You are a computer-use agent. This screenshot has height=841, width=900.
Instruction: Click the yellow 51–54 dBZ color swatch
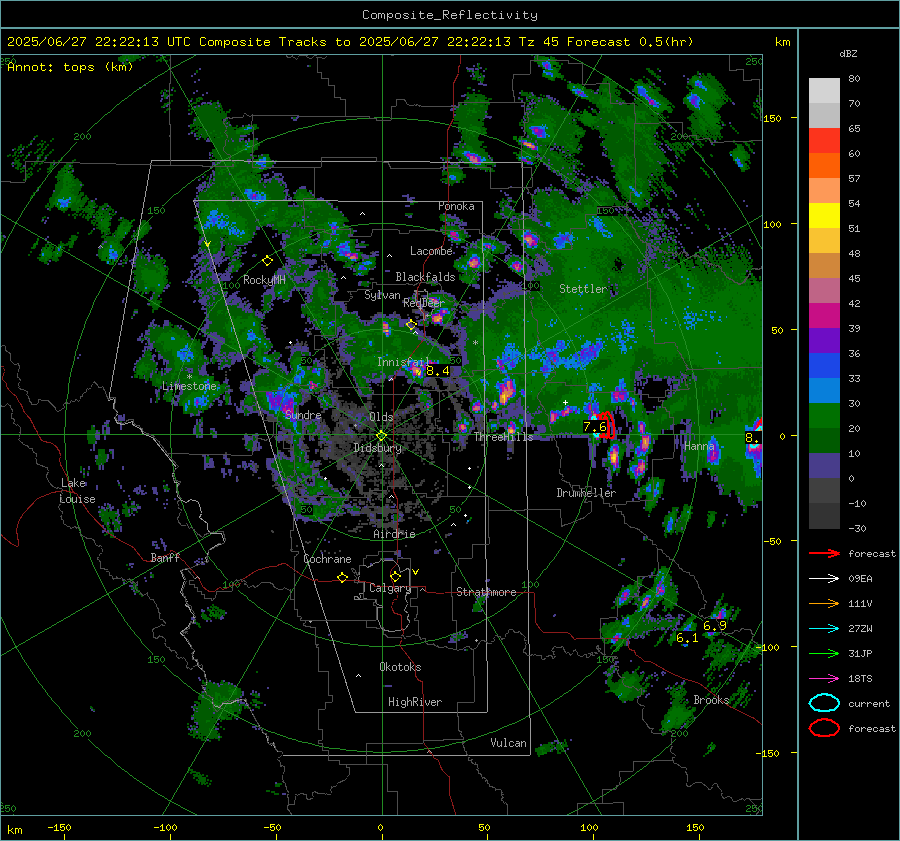click(824, 216)
